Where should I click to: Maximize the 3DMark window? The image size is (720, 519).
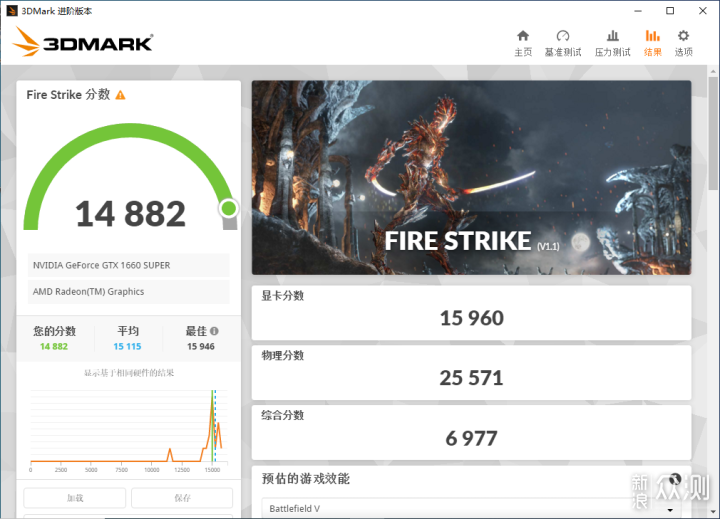click(670, 11)
